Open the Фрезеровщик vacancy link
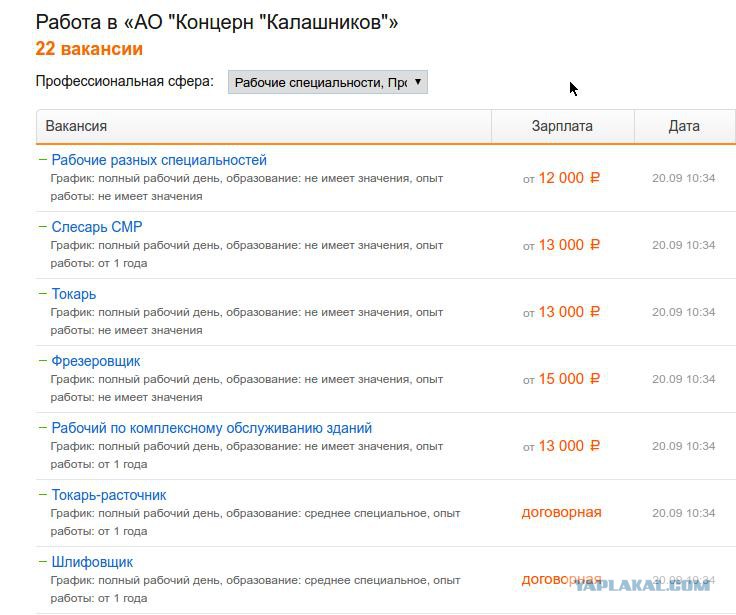 (x=96, y=361)
